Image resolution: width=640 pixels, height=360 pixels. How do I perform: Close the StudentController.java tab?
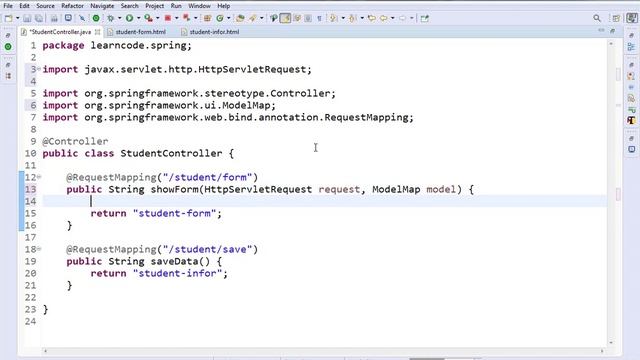pyautogui.click(x=97, y=31)
